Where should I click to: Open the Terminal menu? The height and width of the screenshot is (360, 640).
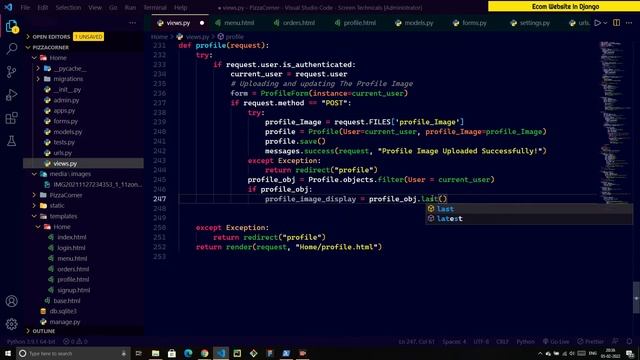coord(155,7)
